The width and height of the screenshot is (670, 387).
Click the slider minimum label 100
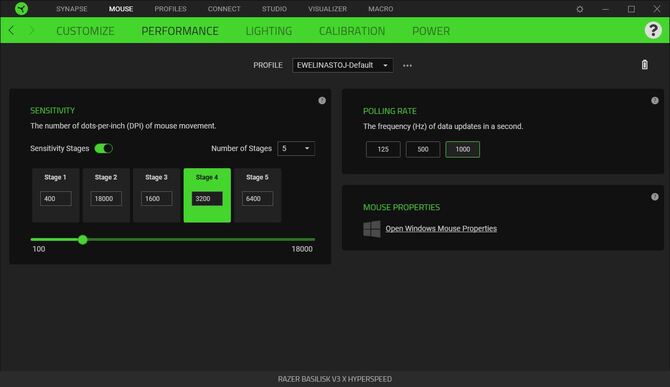[38, 249]
